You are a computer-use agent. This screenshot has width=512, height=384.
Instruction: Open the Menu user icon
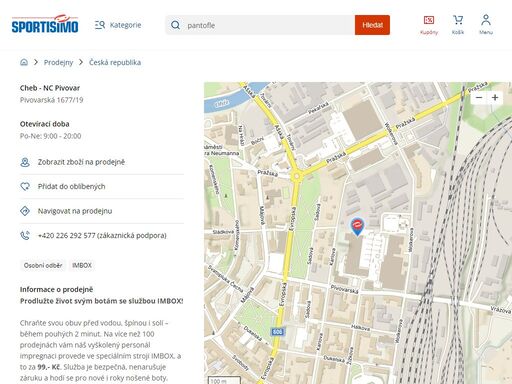pos(486,25)
